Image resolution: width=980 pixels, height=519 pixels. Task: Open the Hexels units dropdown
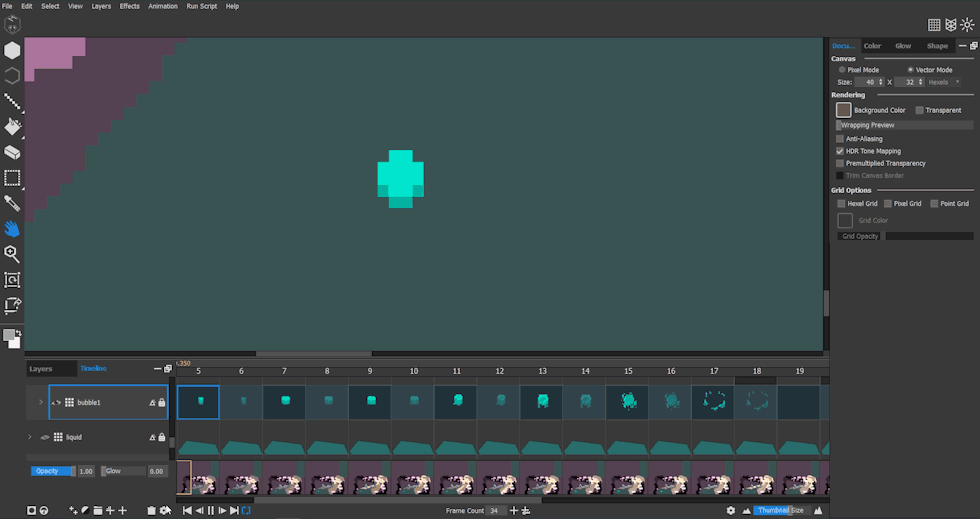click(944, 82)
